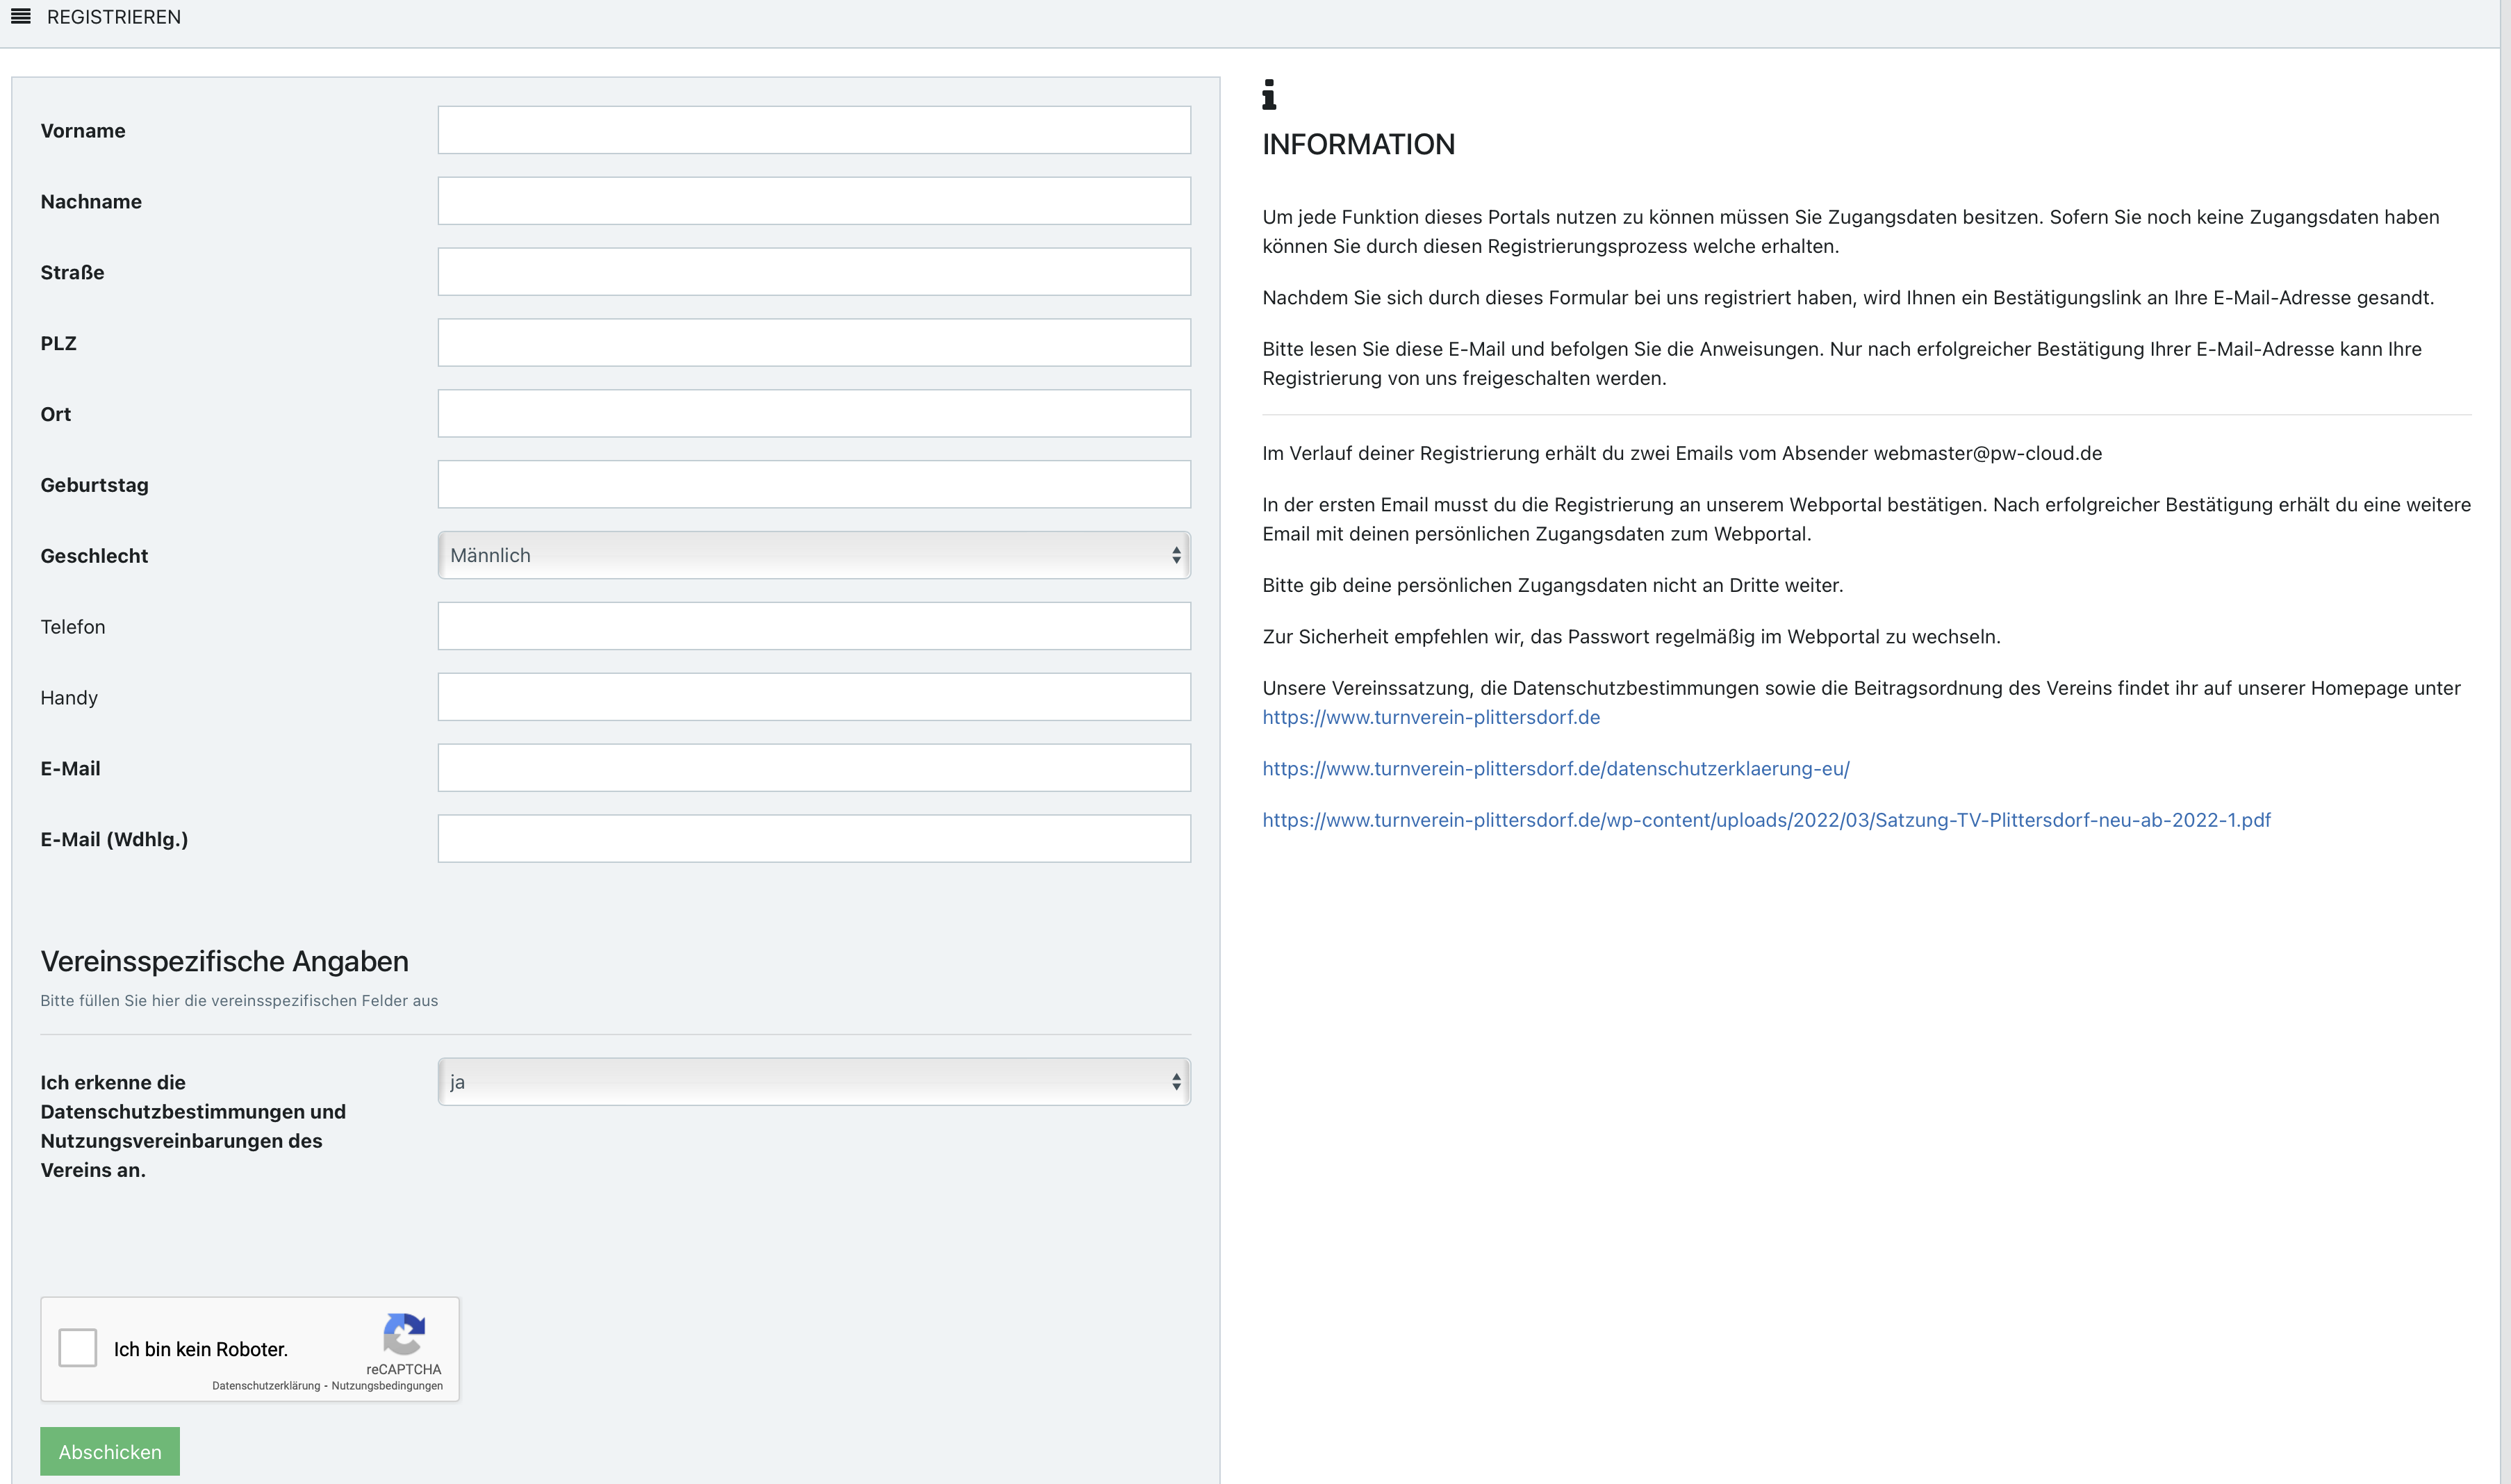Open the hamburger menu next to REGISTRIEREN
The image size is (2511, 1484).
click(21, 16)
